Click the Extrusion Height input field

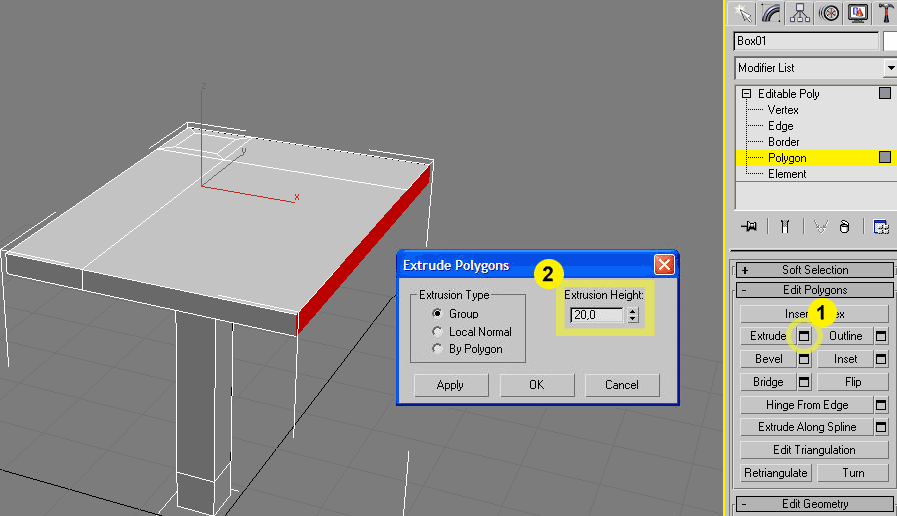tap(596, 315)
